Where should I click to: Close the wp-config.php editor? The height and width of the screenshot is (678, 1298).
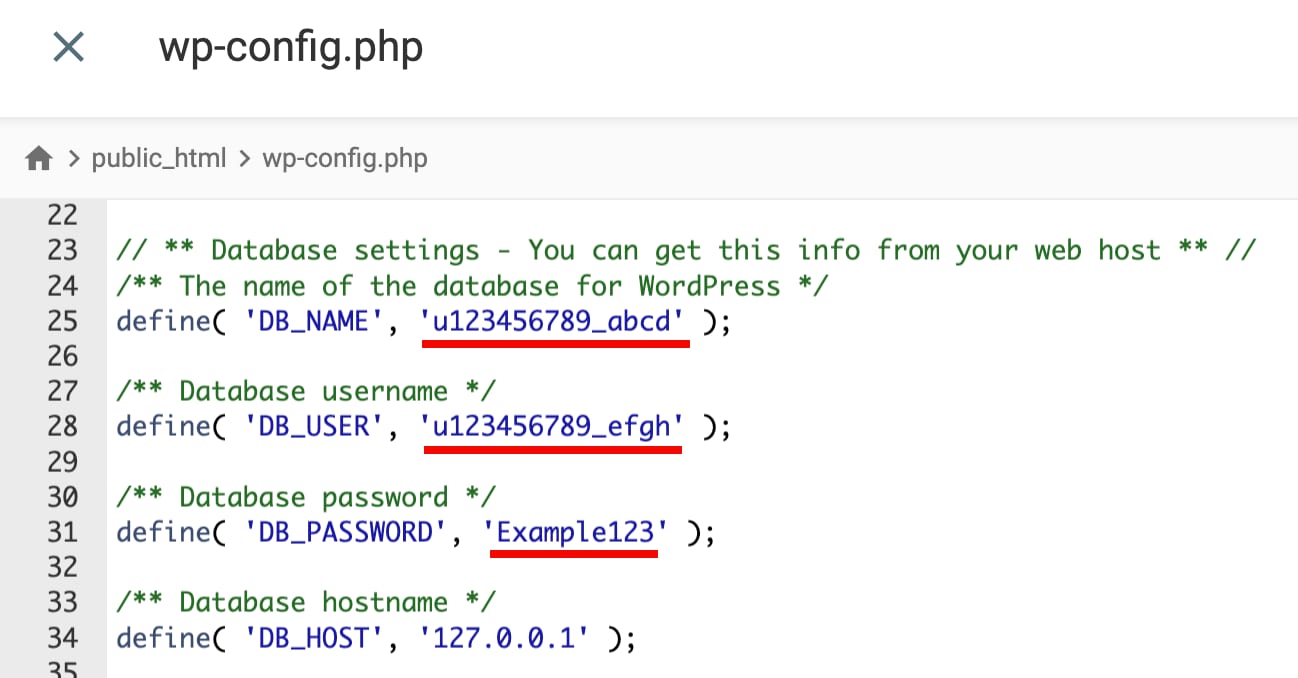pyautogui.click(x=68, y=47)
